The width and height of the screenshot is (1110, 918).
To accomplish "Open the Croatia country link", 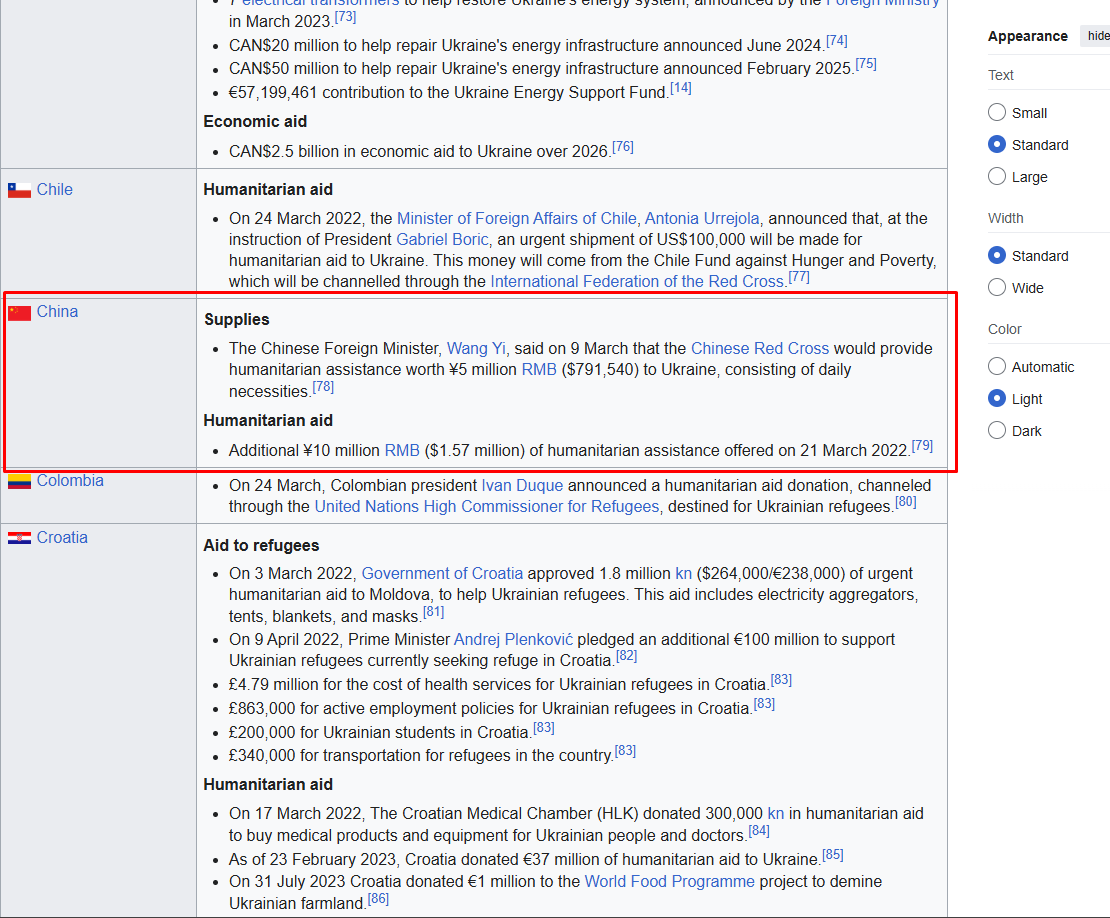I will click(62, 537).
